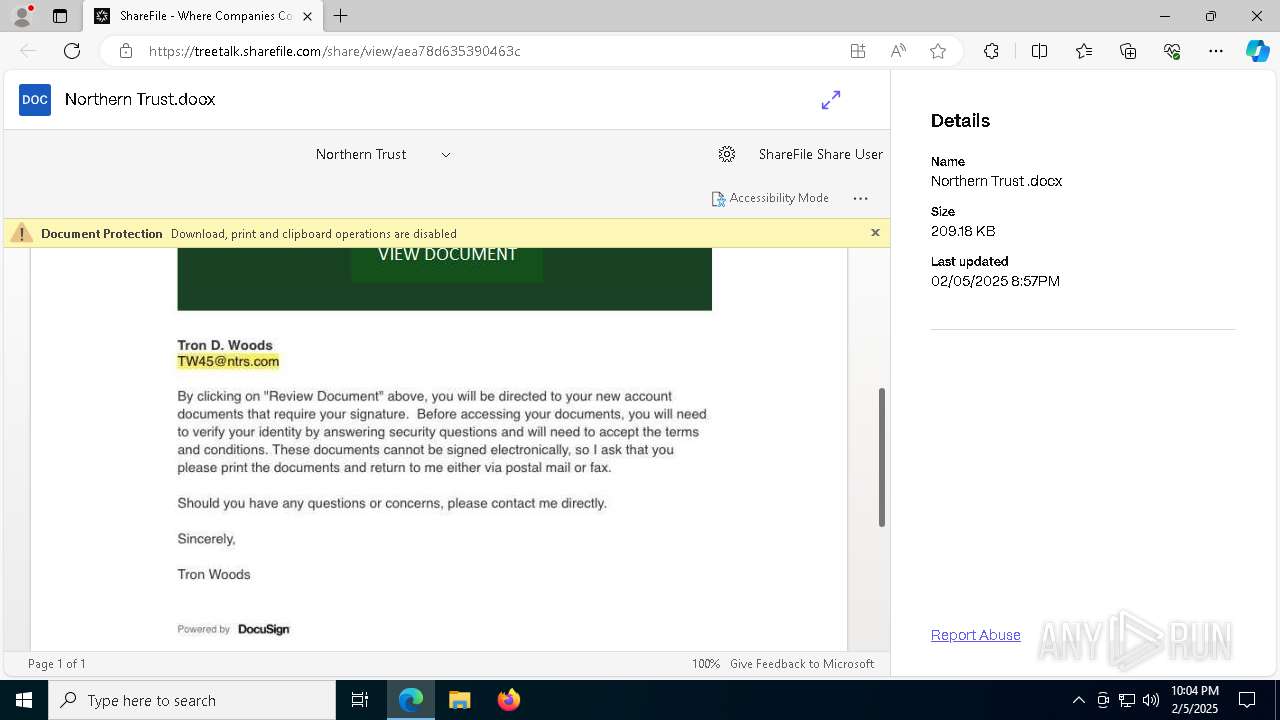Open a new browser tab
This screenshot has width=1280, height=720.
tap(341, 16)
